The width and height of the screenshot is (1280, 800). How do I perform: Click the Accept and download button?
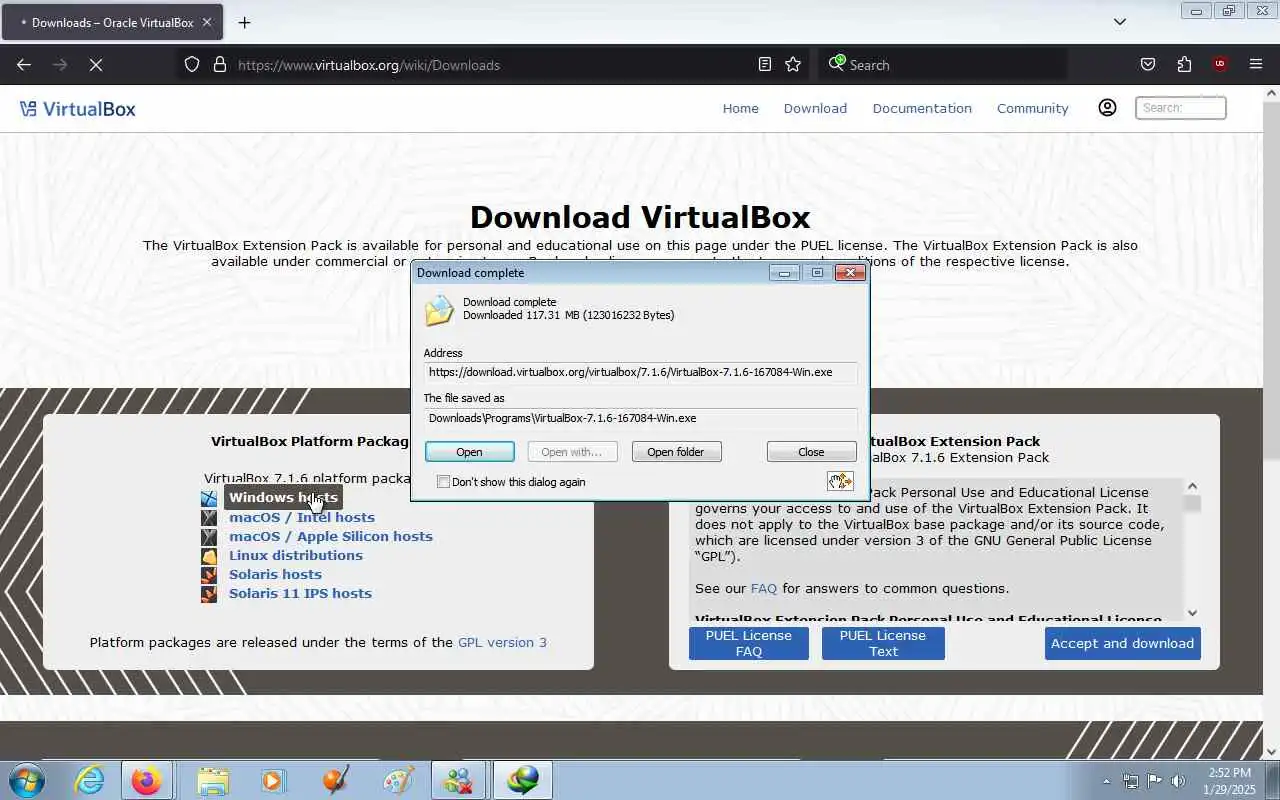pyautogui.click(x=1122, y=643)
